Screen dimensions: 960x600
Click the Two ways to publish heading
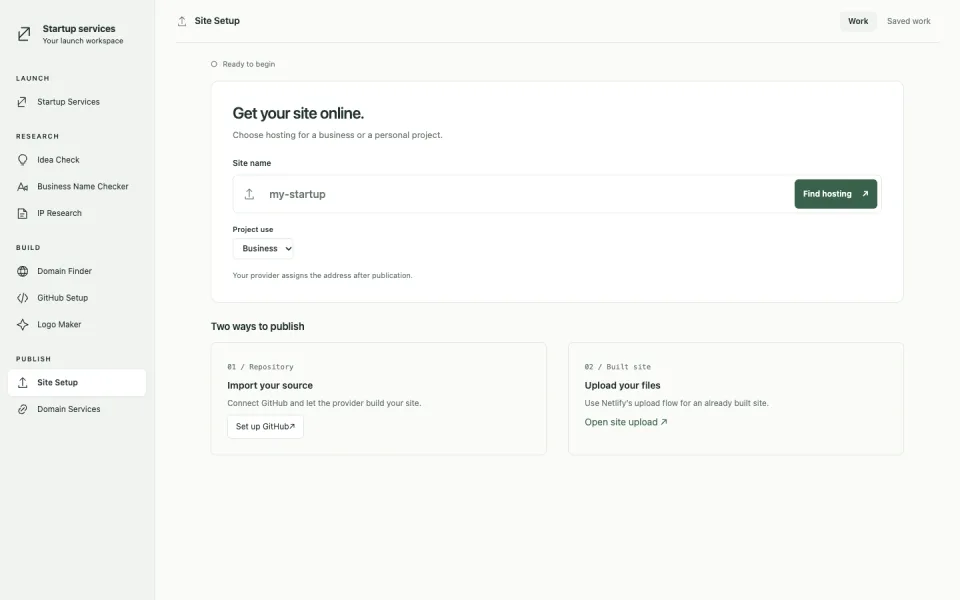coord(258,327)
